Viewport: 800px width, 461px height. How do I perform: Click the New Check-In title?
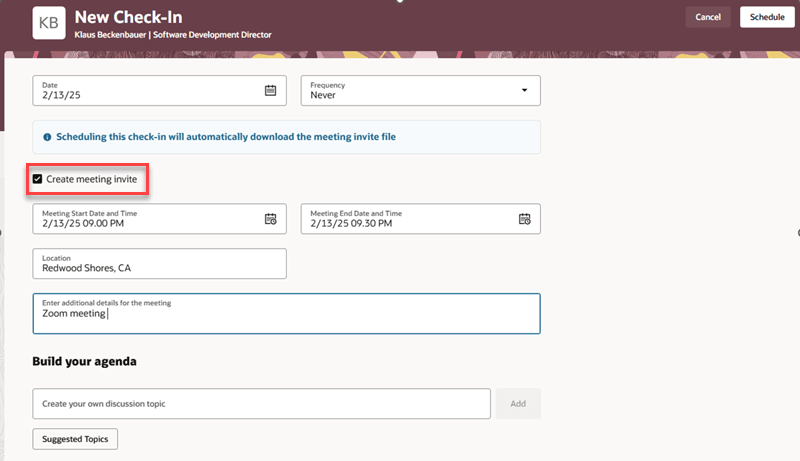point(129,17)
